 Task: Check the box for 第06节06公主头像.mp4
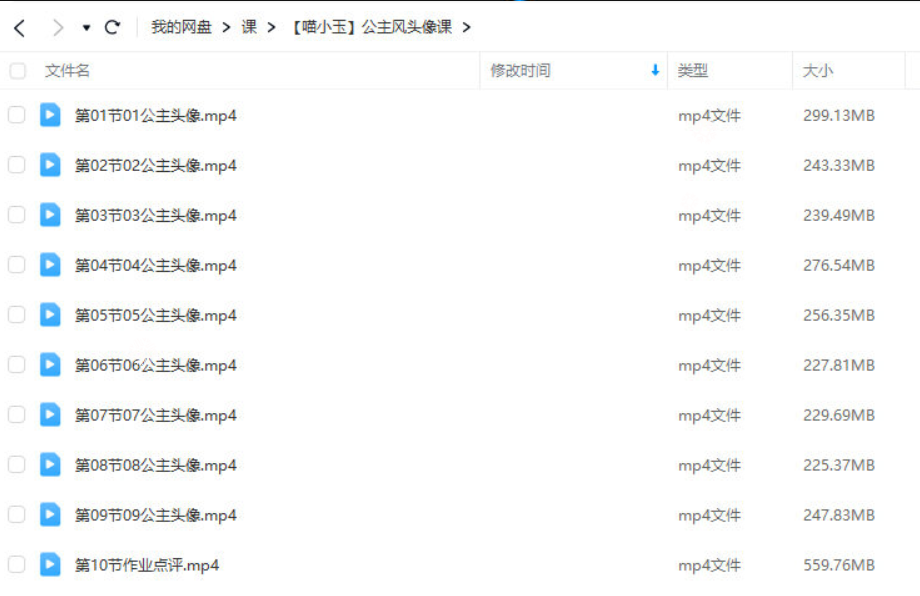click(16, 364)
